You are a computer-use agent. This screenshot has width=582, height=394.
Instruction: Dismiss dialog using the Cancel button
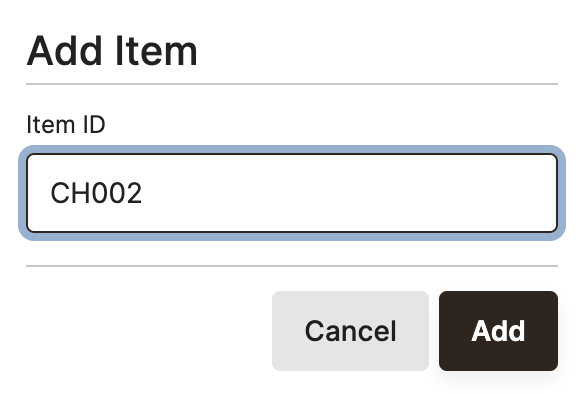point(350,331)
